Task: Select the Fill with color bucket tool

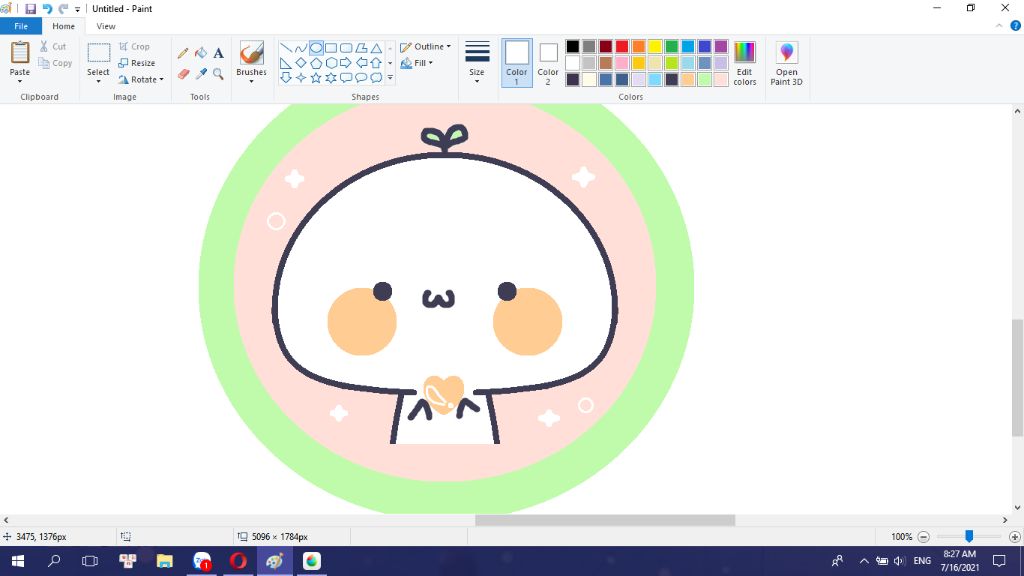Action: tap(201, 53)
